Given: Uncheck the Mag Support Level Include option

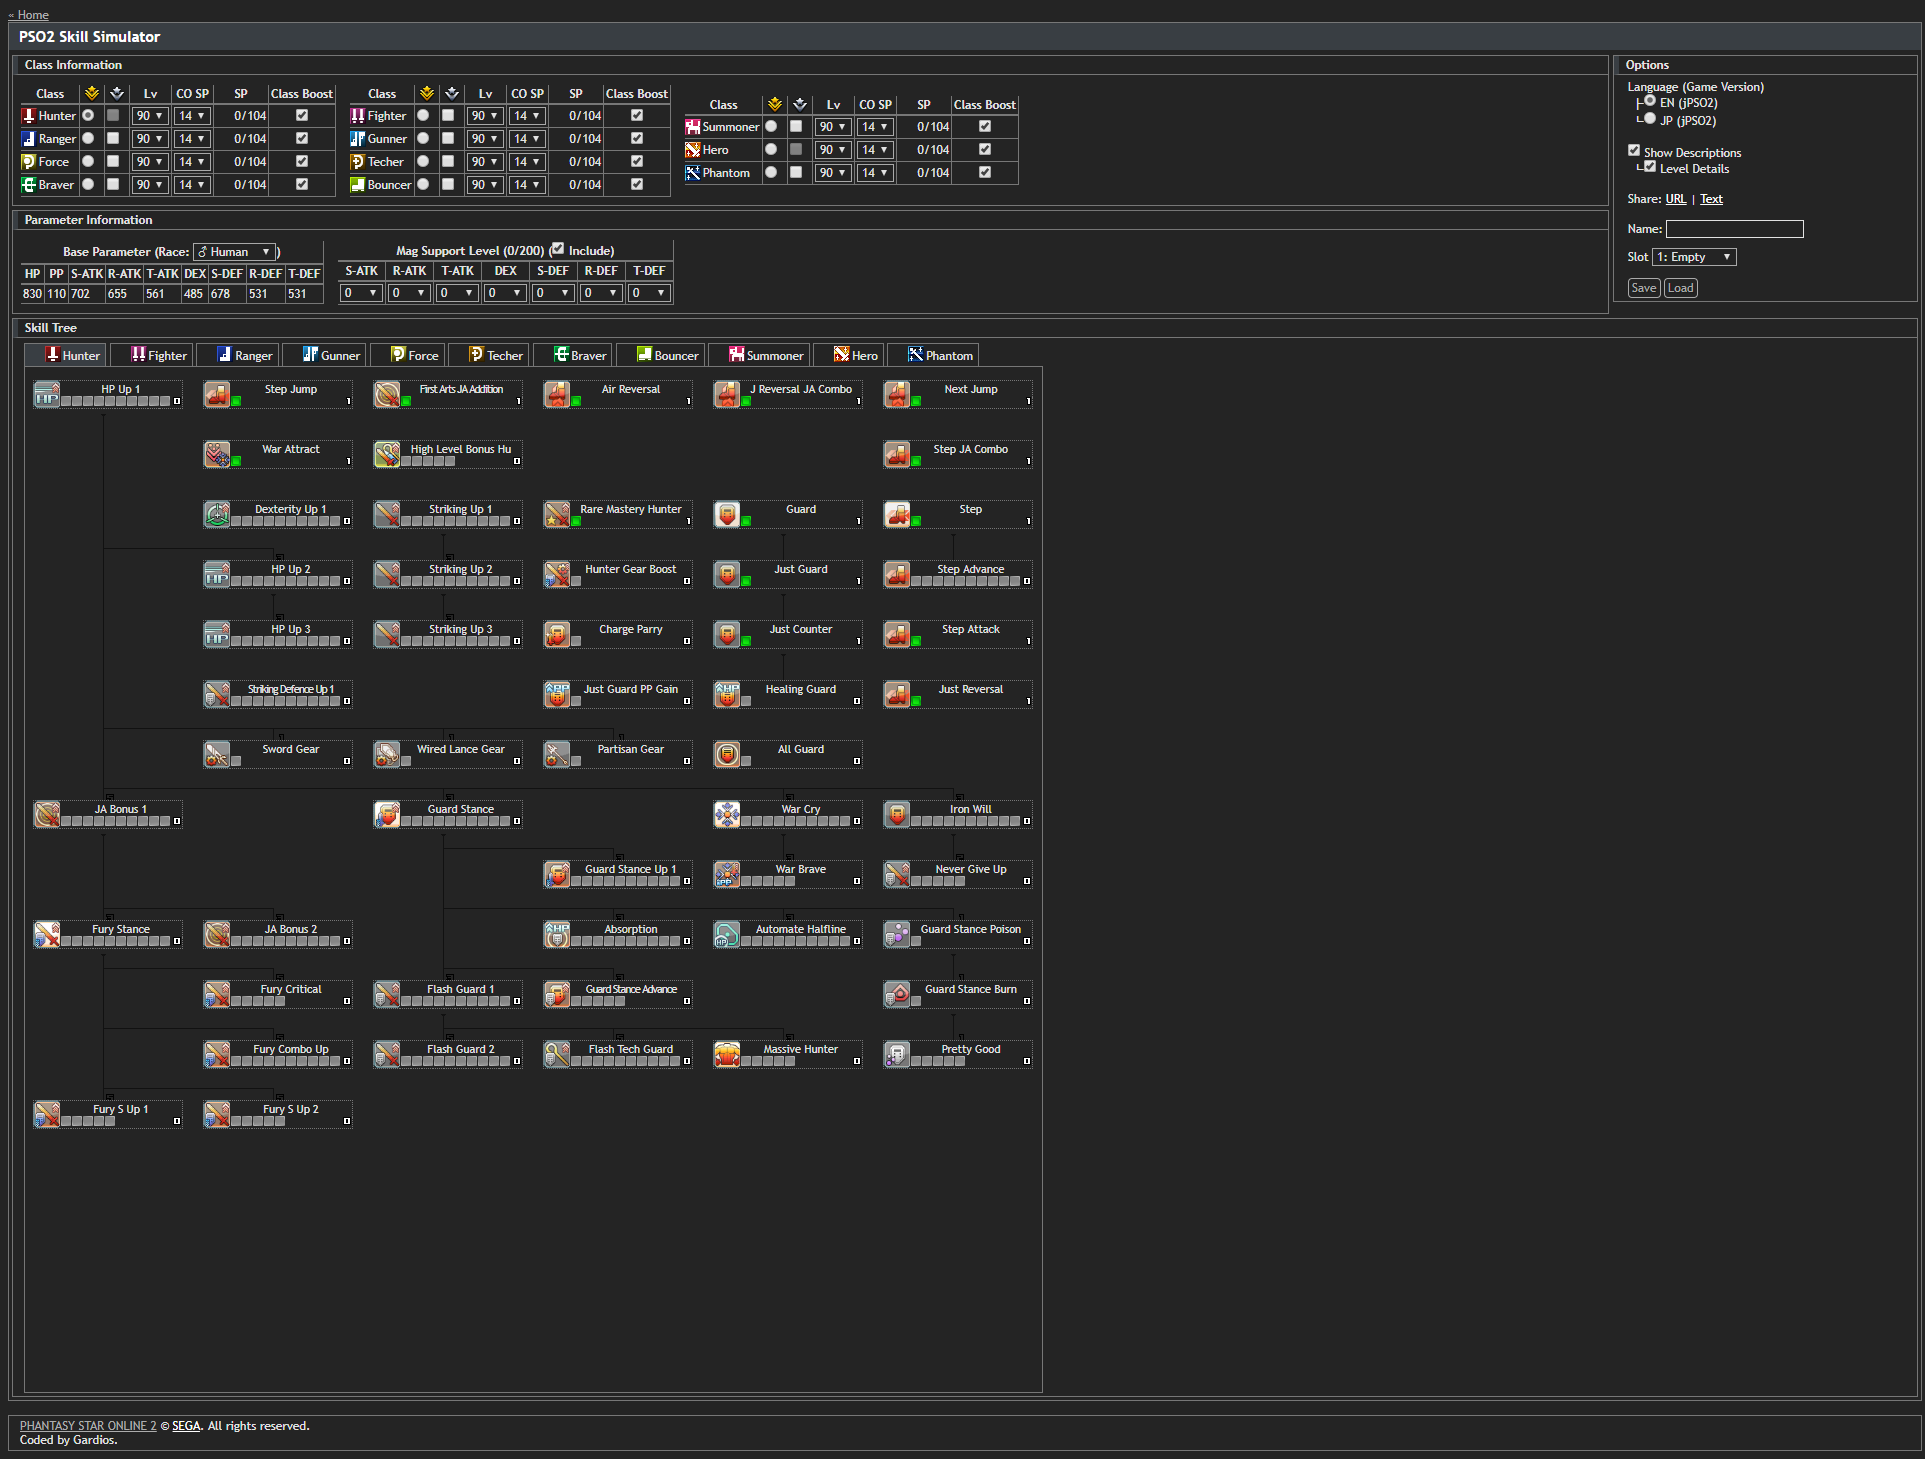Looking at the screenshot, I should [559, 249].
